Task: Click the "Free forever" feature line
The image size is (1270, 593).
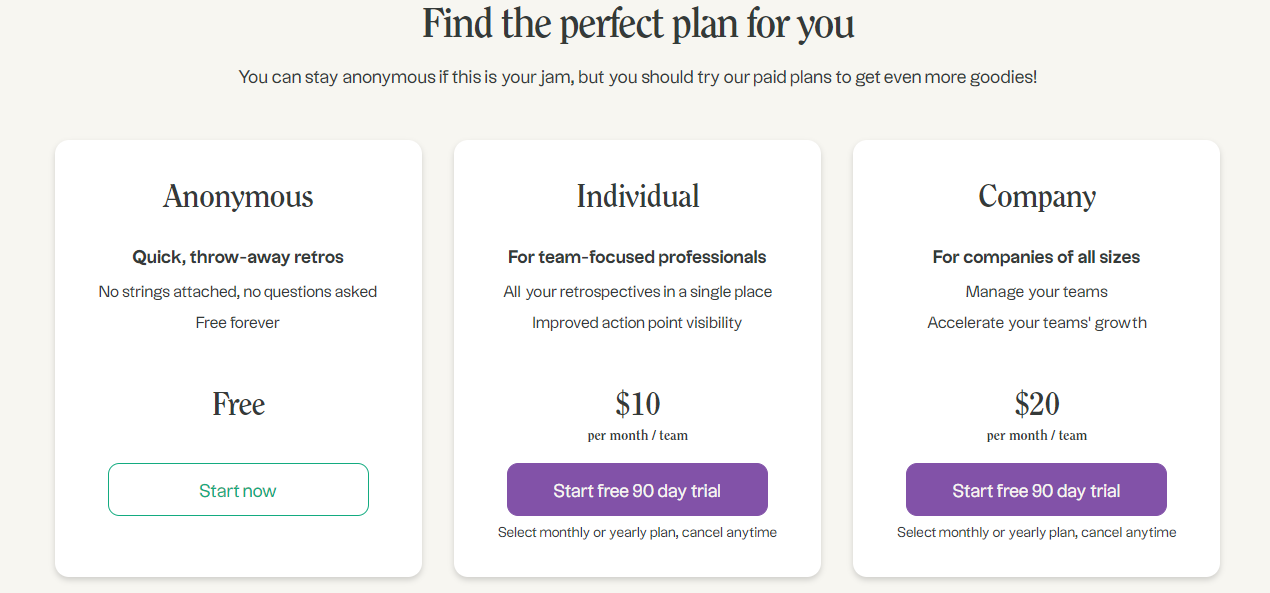Action: point(238,323)
